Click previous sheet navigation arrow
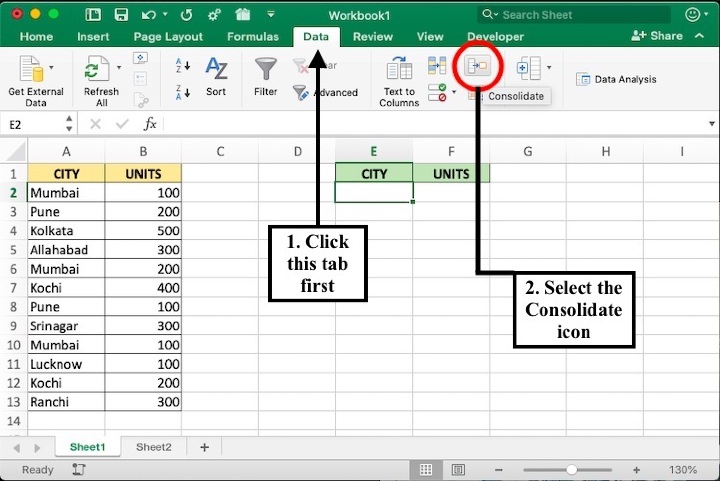The width and height of the screenshot is (720, 481). 17,447
